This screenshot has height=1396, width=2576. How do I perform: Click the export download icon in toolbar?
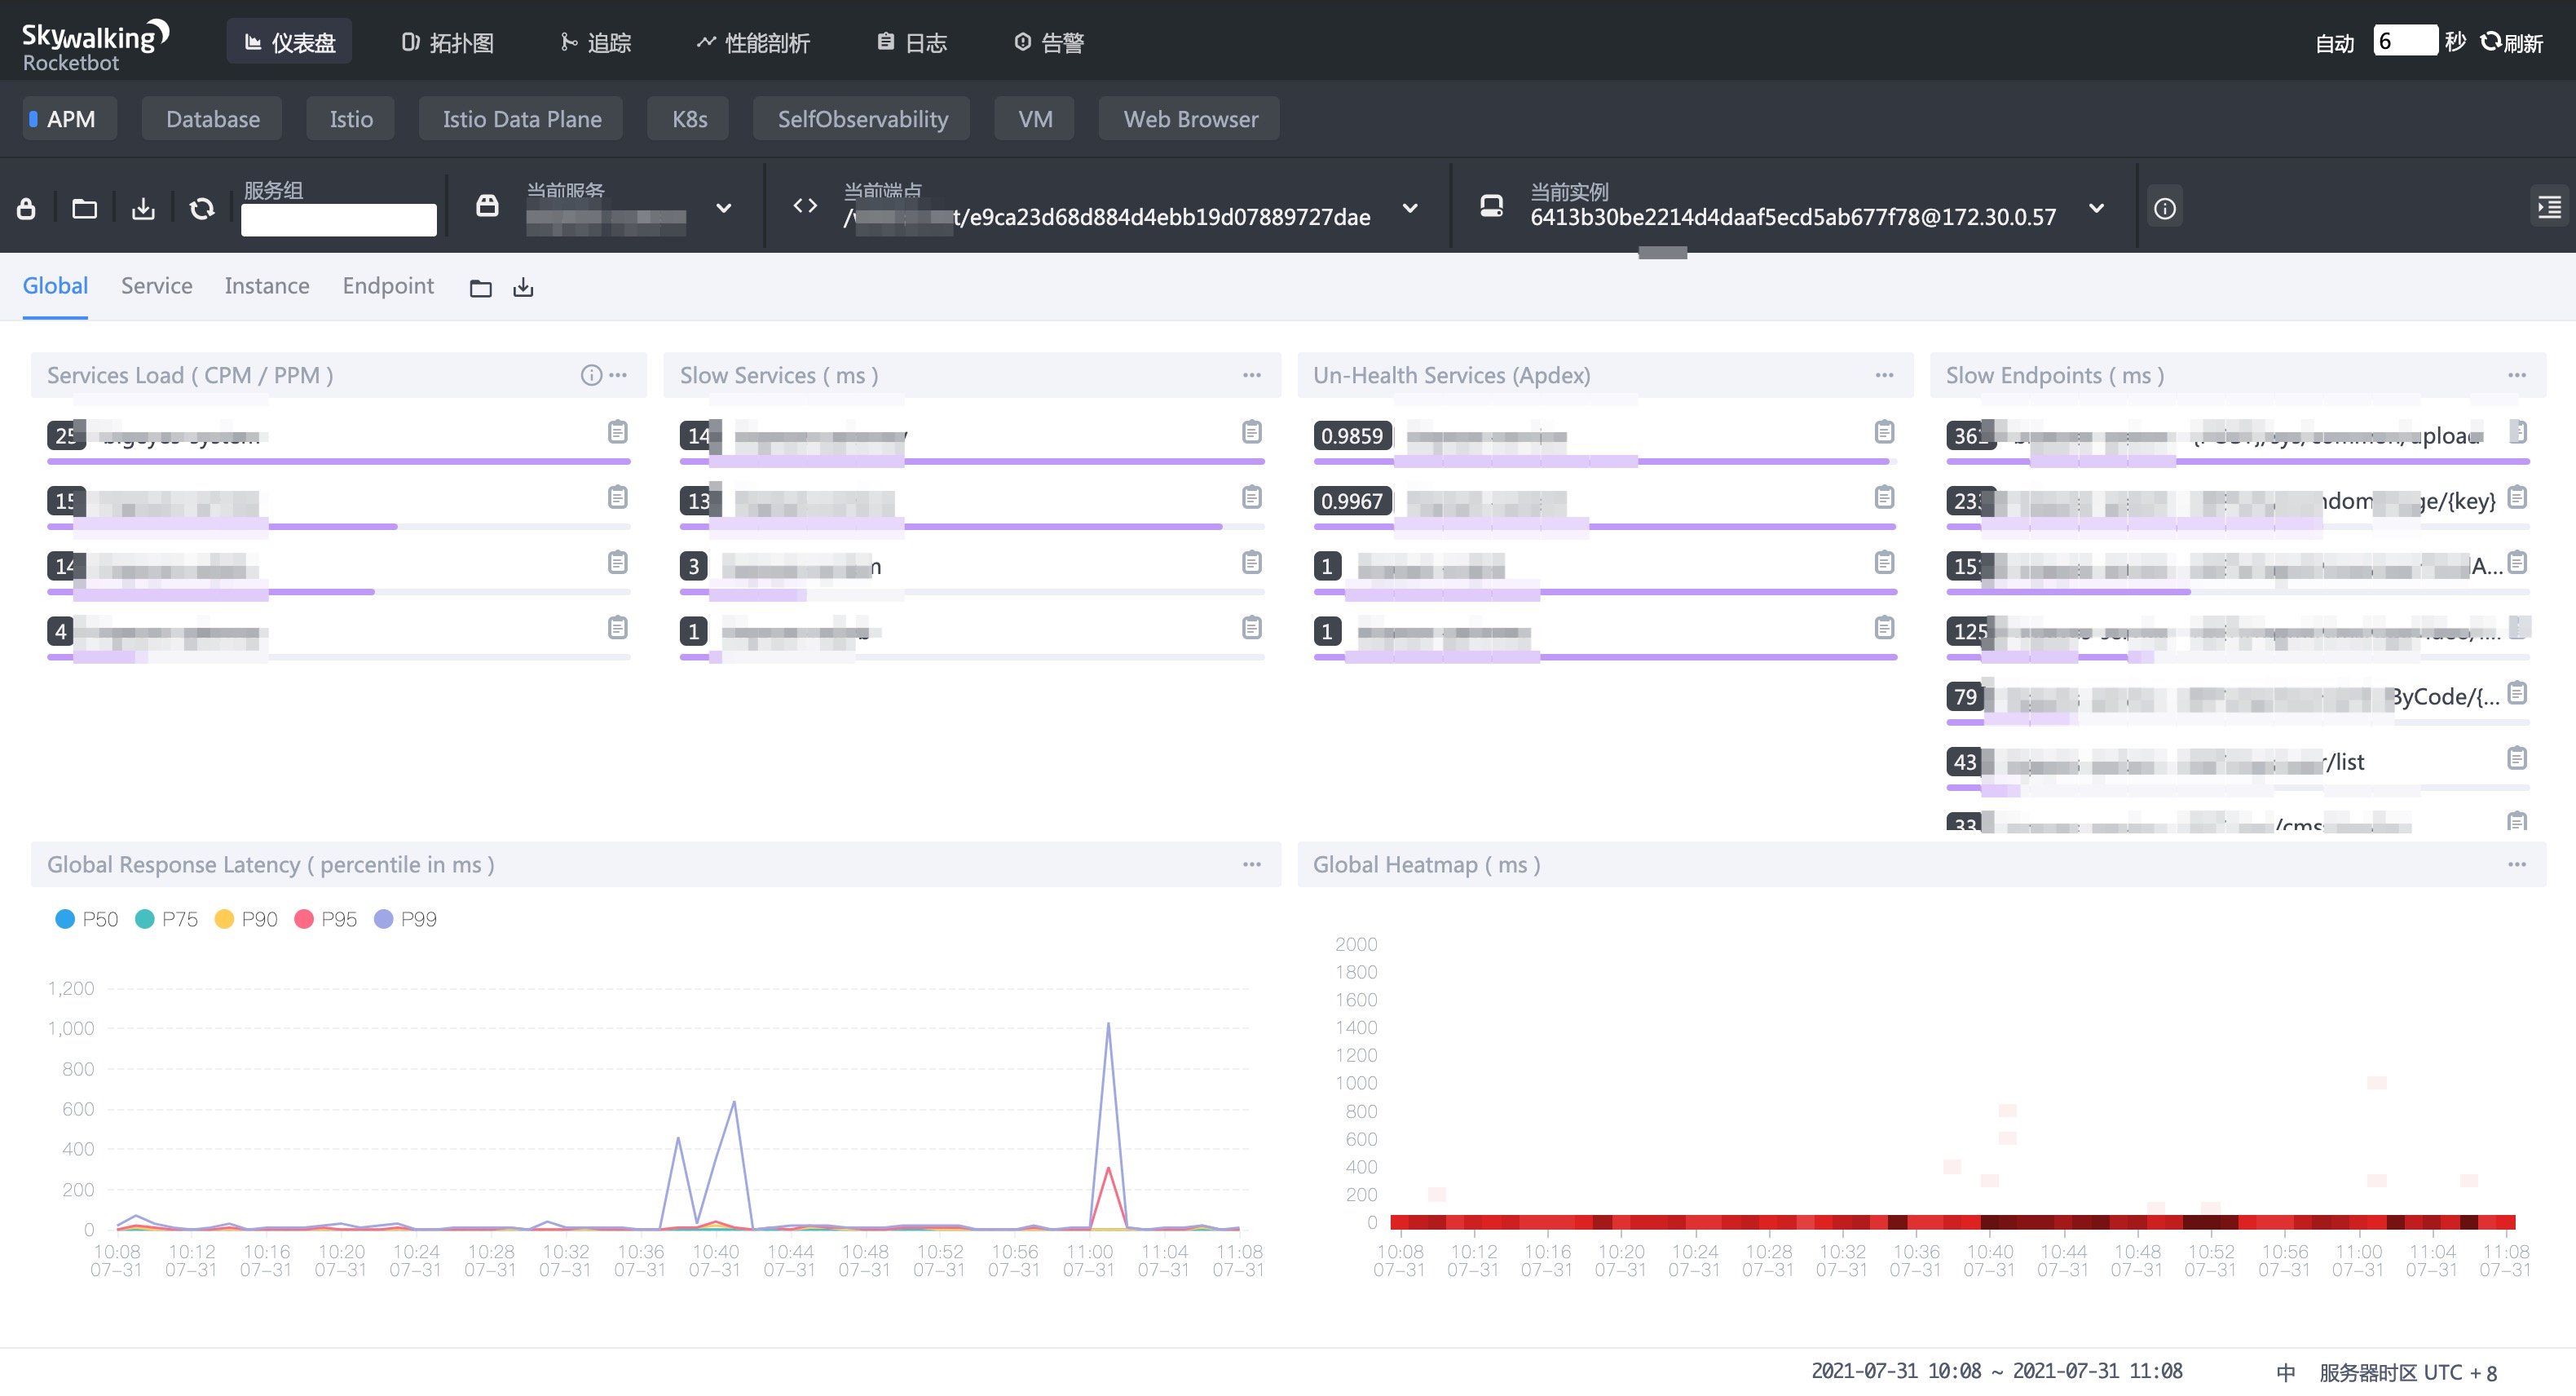(x=143, y=208)
